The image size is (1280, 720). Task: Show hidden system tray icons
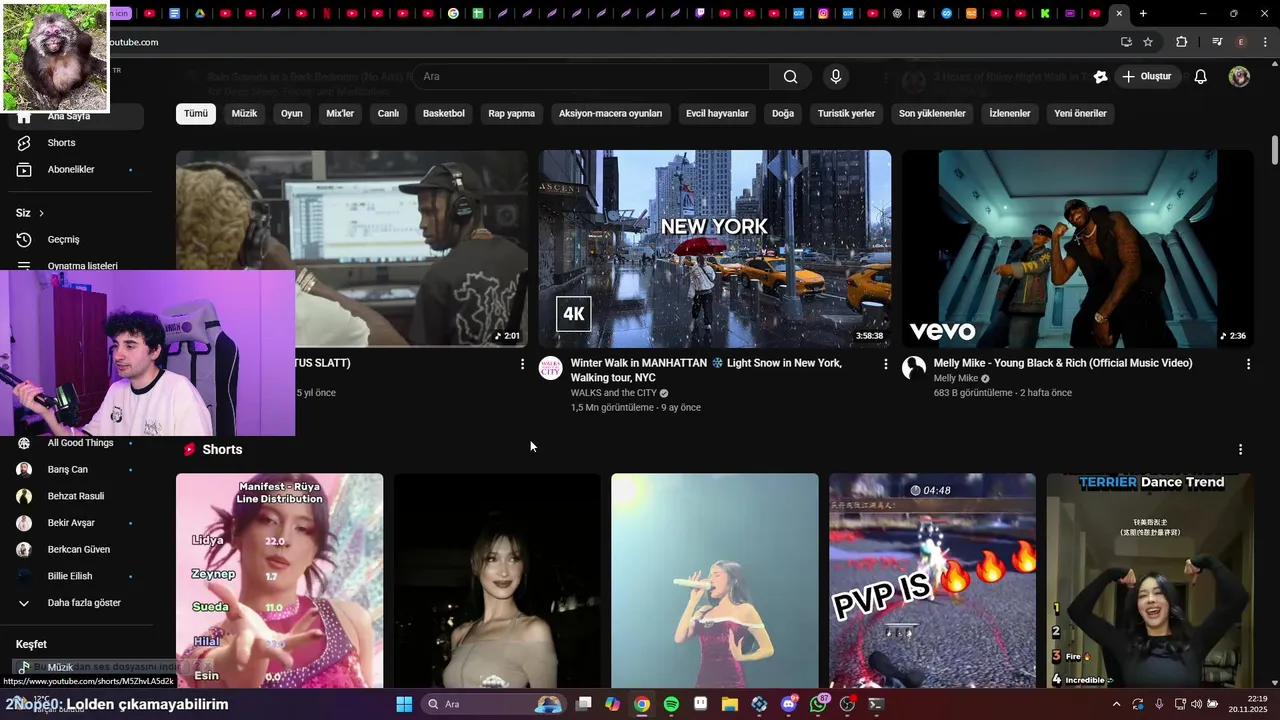tap(1116, 704)
